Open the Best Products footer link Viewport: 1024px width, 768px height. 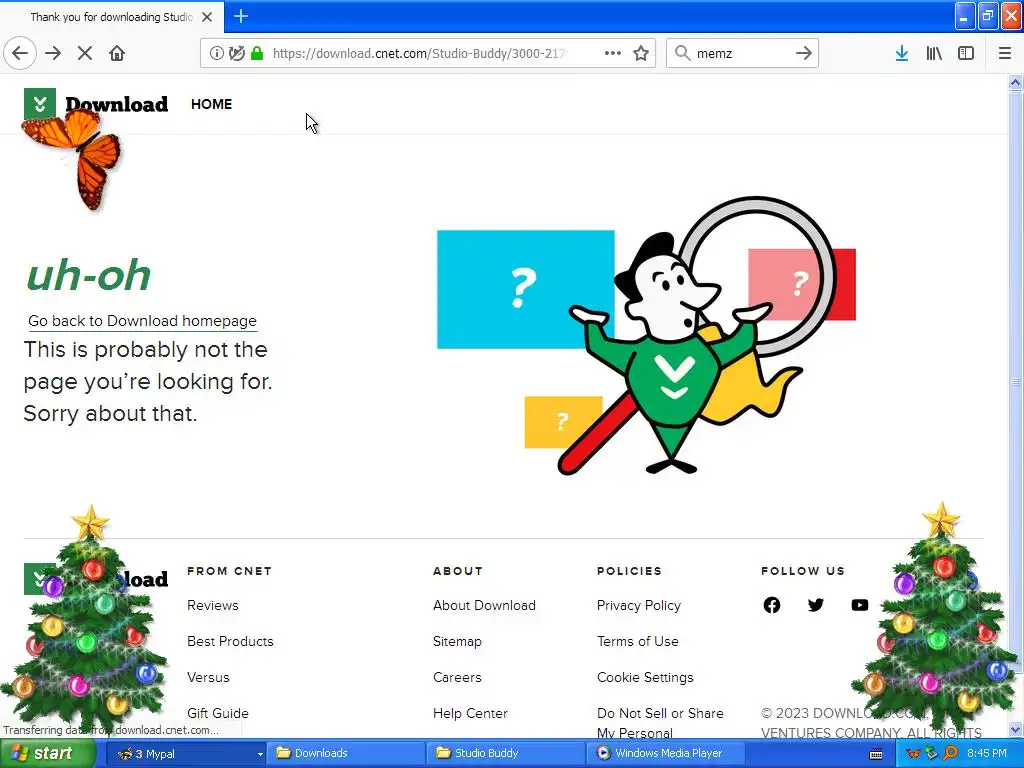point(231,641)
